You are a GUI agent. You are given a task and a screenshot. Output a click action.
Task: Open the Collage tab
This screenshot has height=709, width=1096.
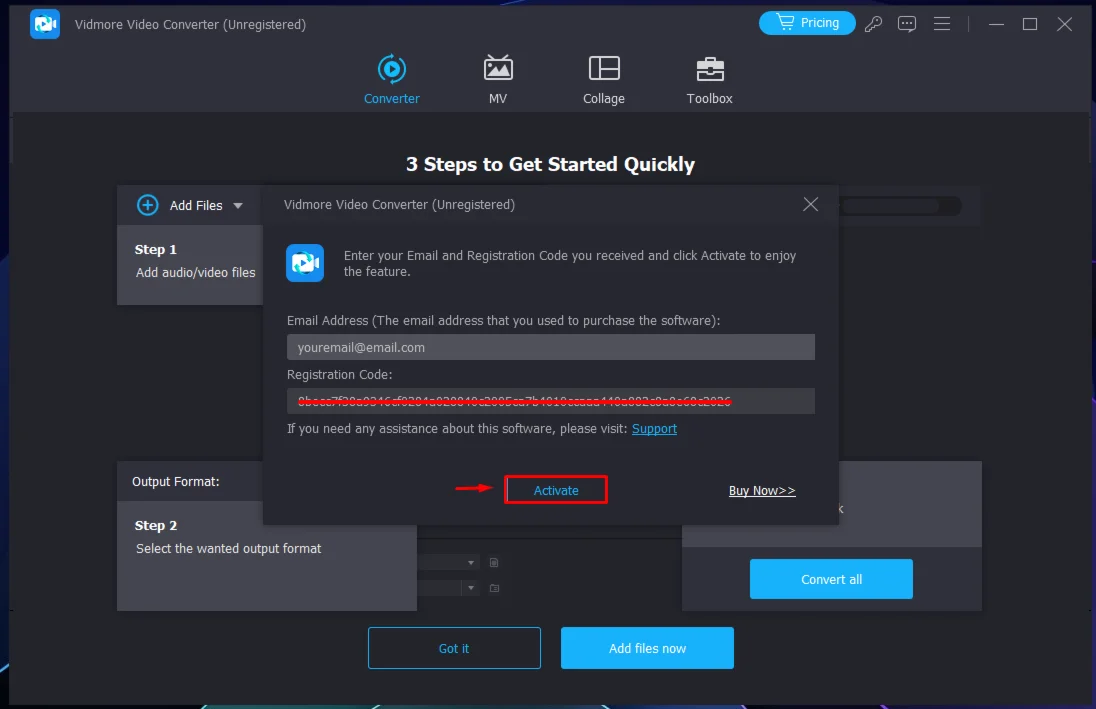(604, 80)
